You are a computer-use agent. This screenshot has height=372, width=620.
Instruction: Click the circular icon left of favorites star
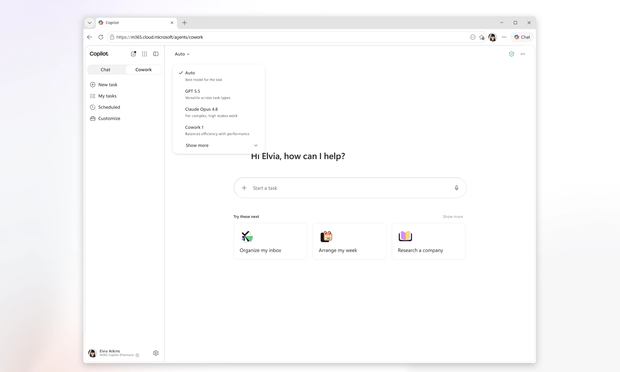[473, 37]
